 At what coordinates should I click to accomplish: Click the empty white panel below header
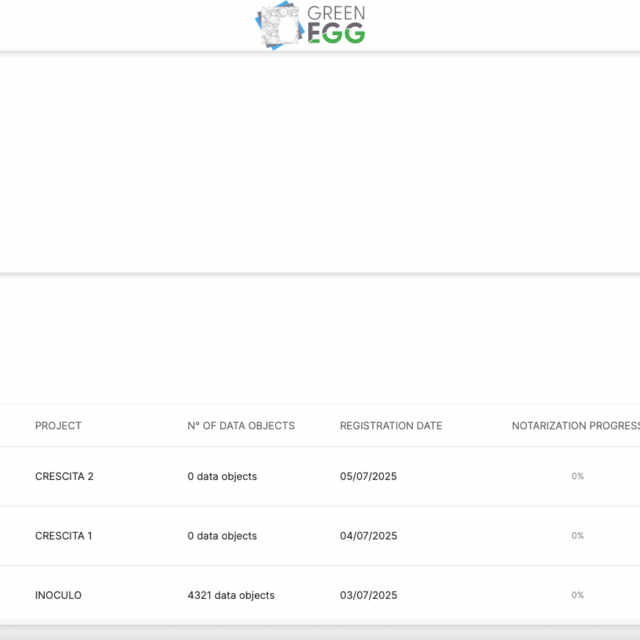tap(320, 160)
